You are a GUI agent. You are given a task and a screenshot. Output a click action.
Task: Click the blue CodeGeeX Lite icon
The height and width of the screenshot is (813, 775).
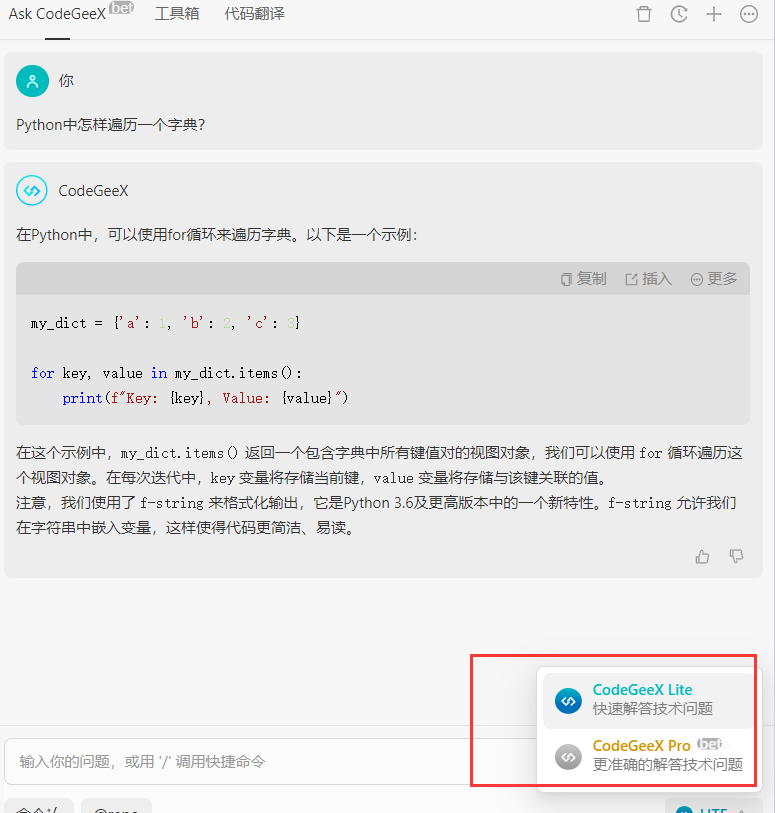pyautogui.click(x=568, y=700)
